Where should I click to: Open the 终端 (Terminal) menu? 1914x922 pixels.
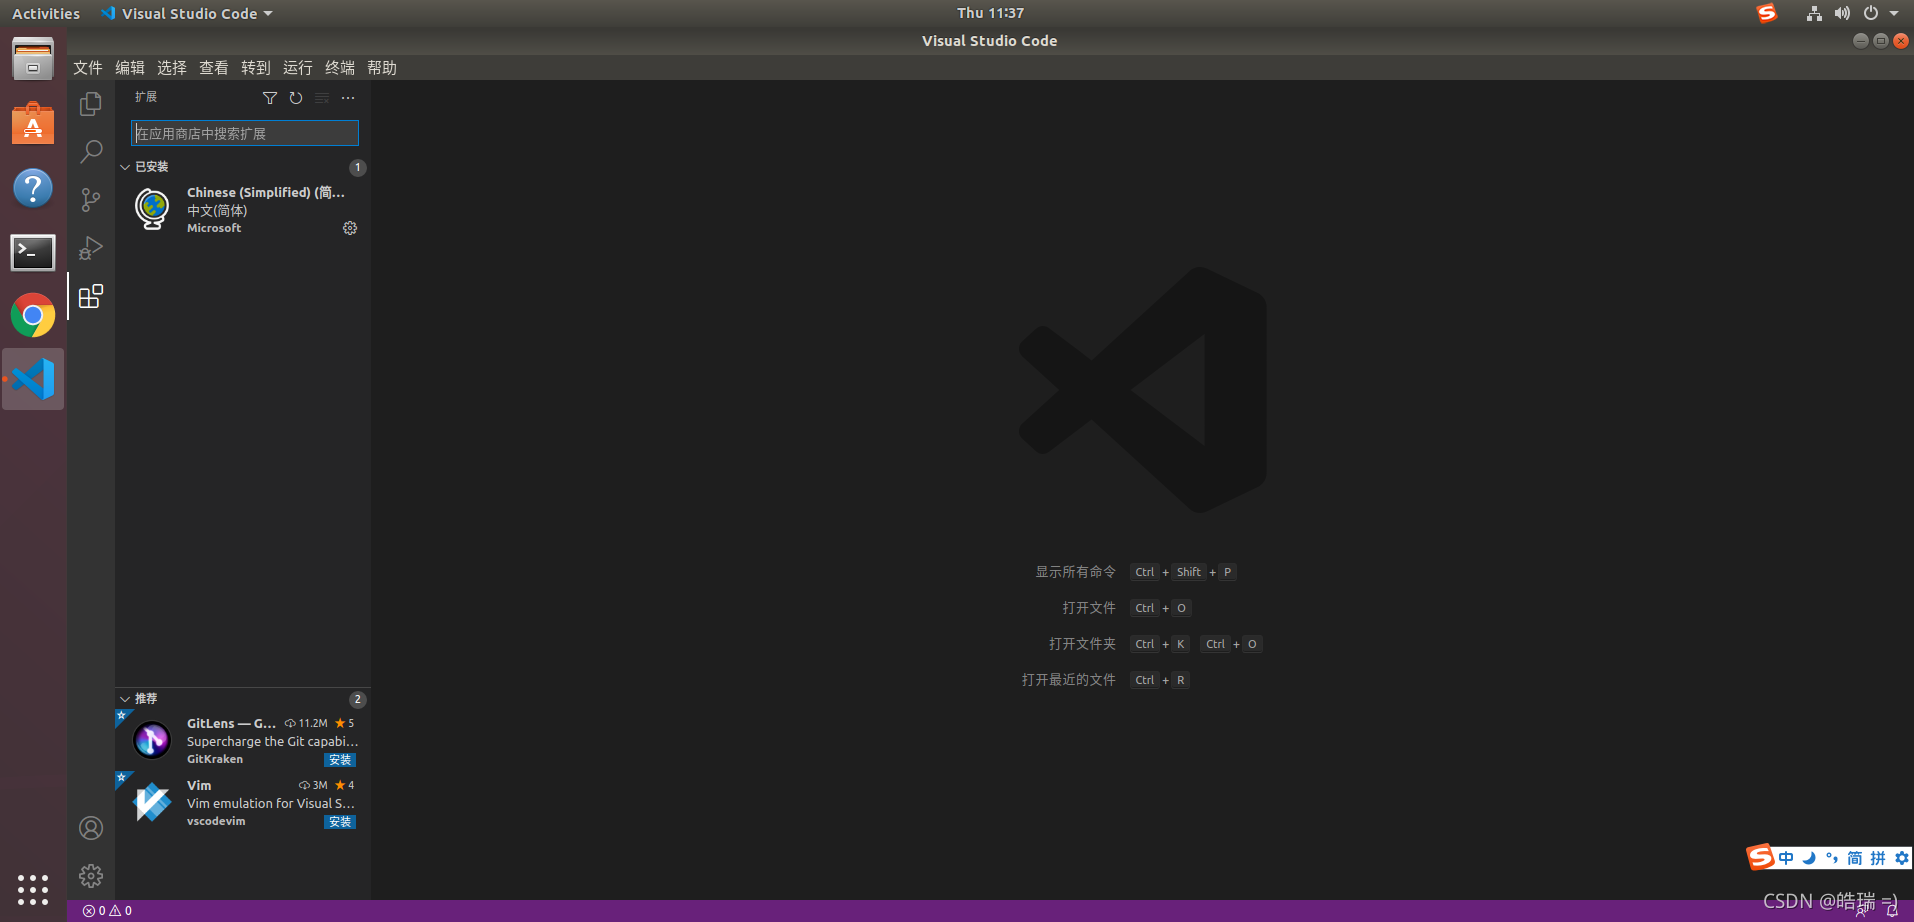(340, 68)
